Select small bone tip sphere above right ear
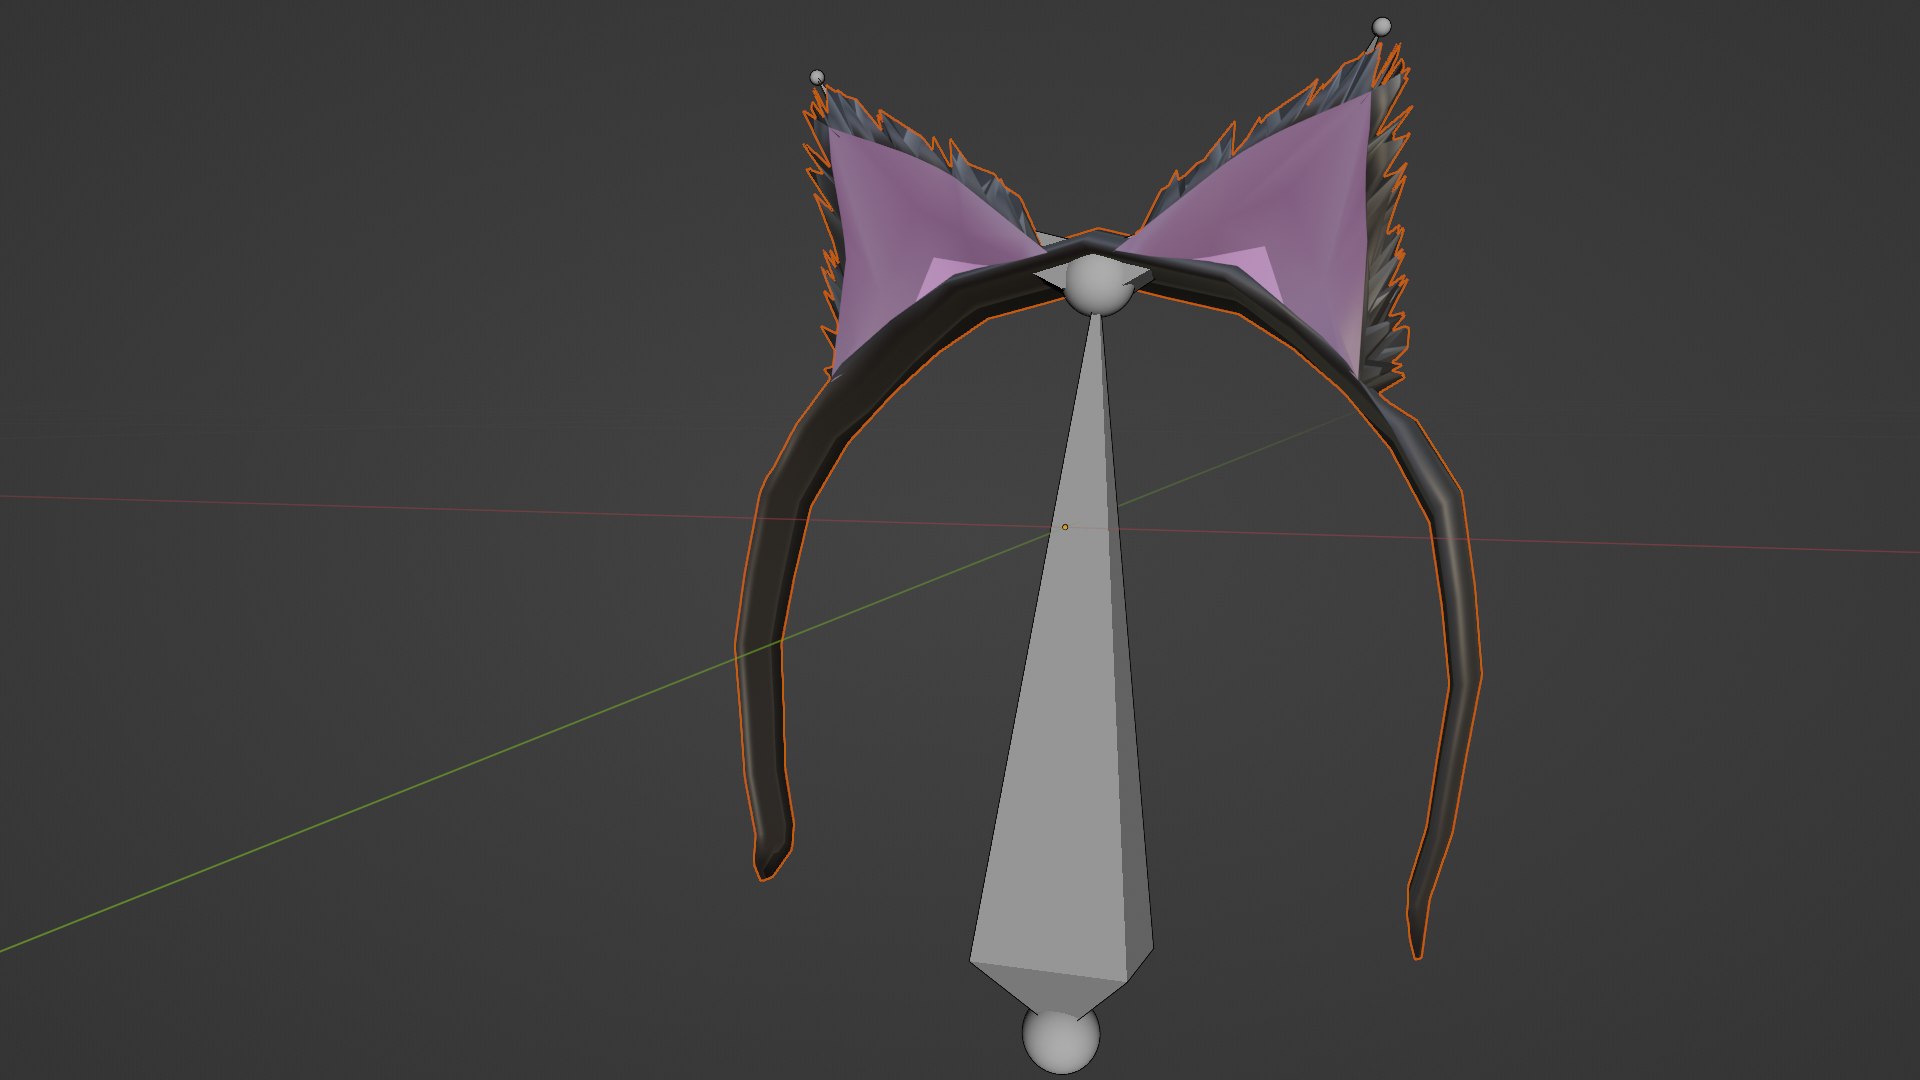1920x1080 pixels. point(1382,26)
